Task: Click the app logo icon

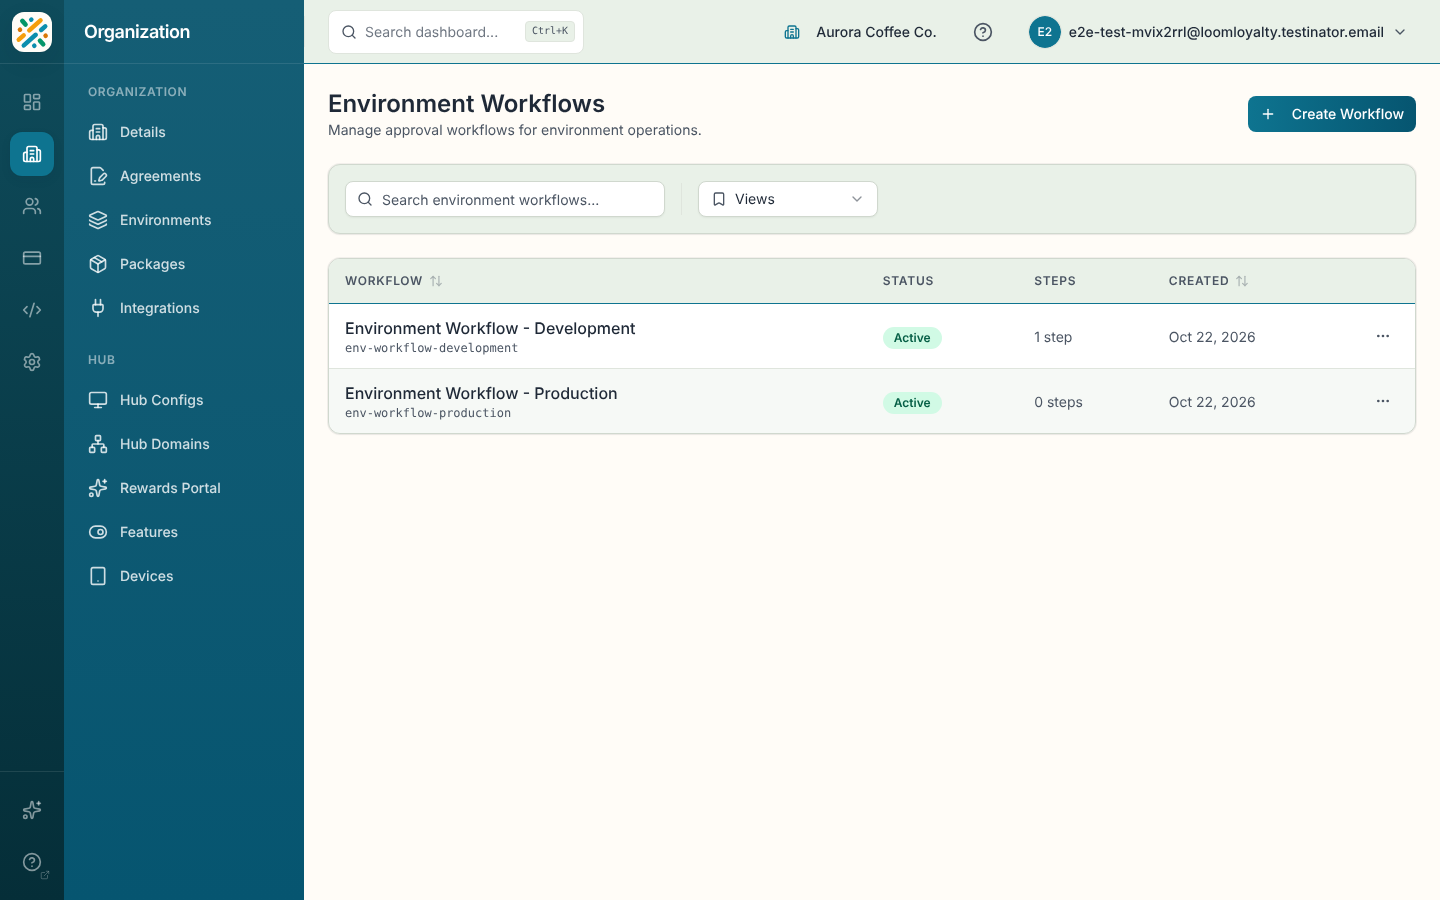Action: pos(32,32)
